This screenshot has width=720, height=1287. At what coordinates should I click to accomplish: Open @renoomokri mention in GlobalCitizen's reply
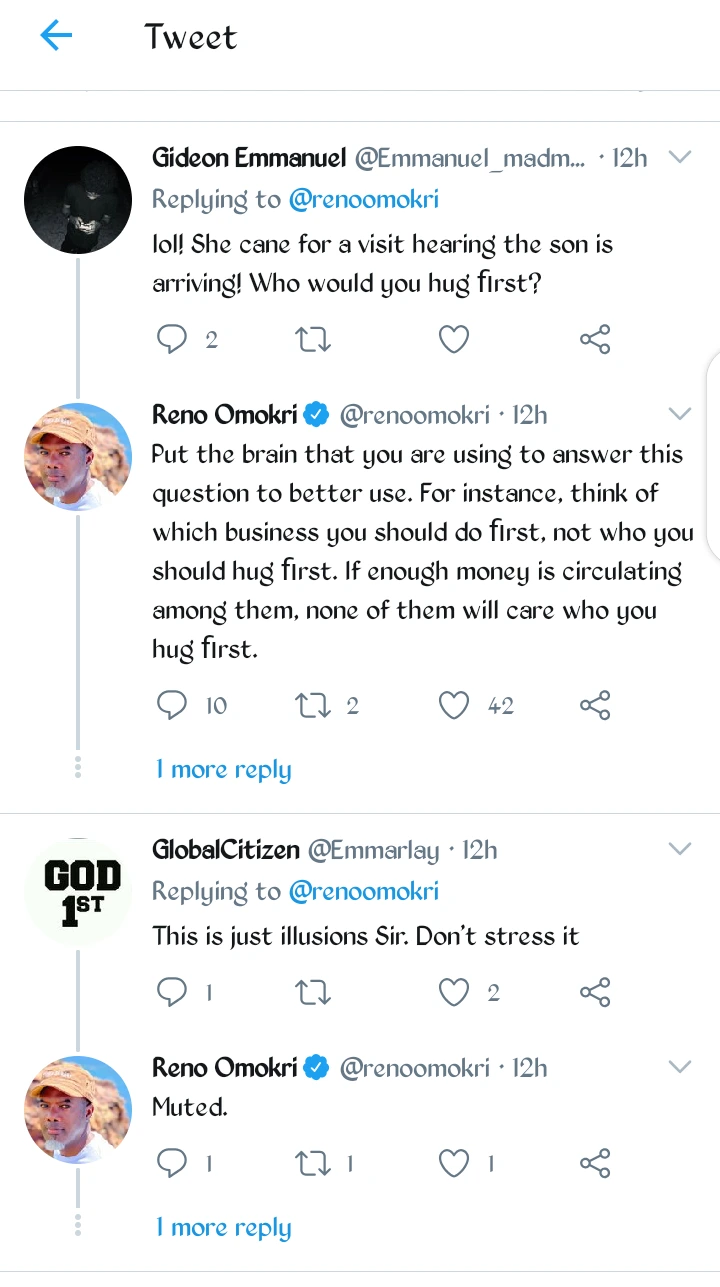pos(363,892)
